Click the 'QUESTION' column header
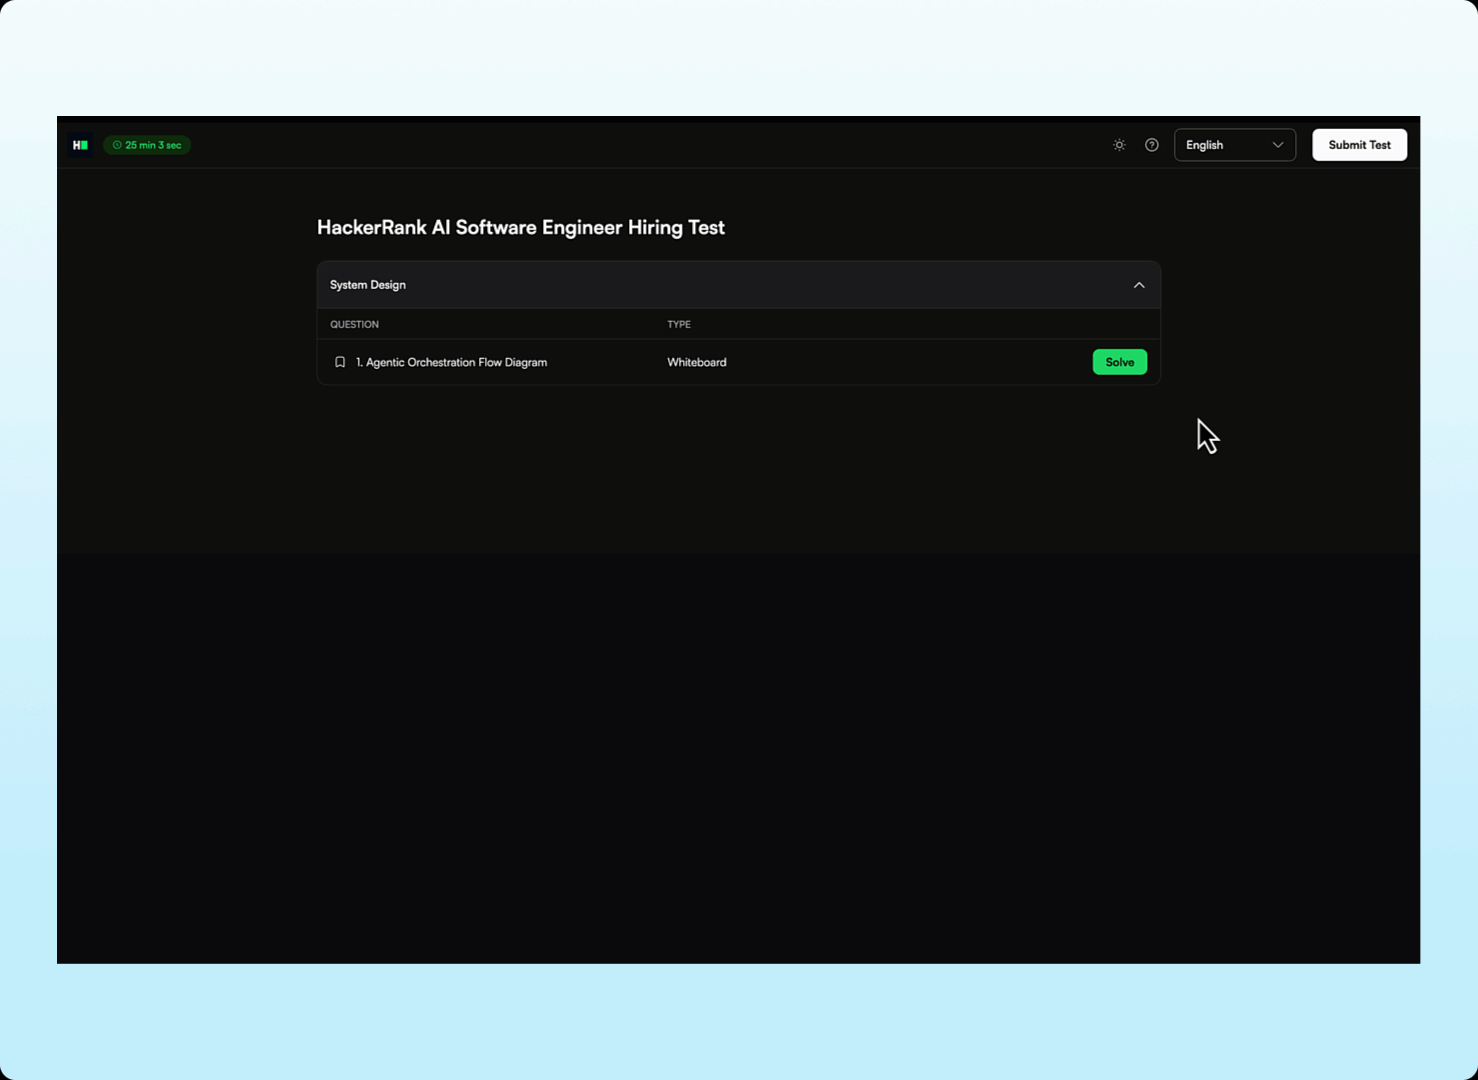This screenshot has width=1478, height=1080. tap(354, 324)
